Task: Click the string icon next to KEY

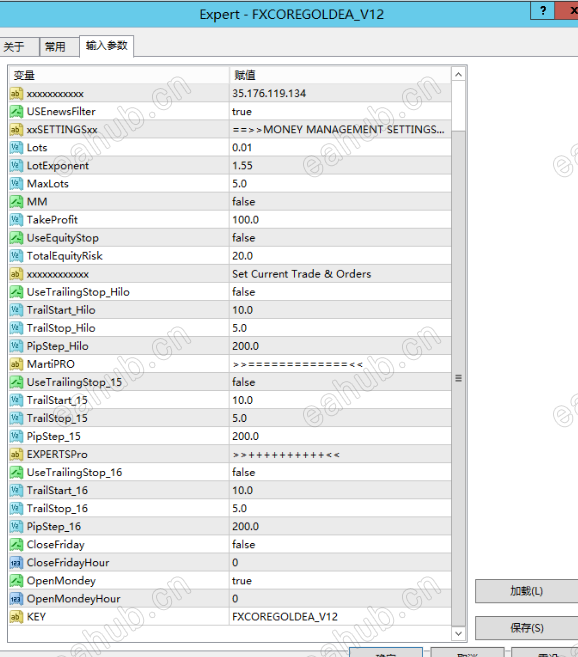Action: [16, 616]
